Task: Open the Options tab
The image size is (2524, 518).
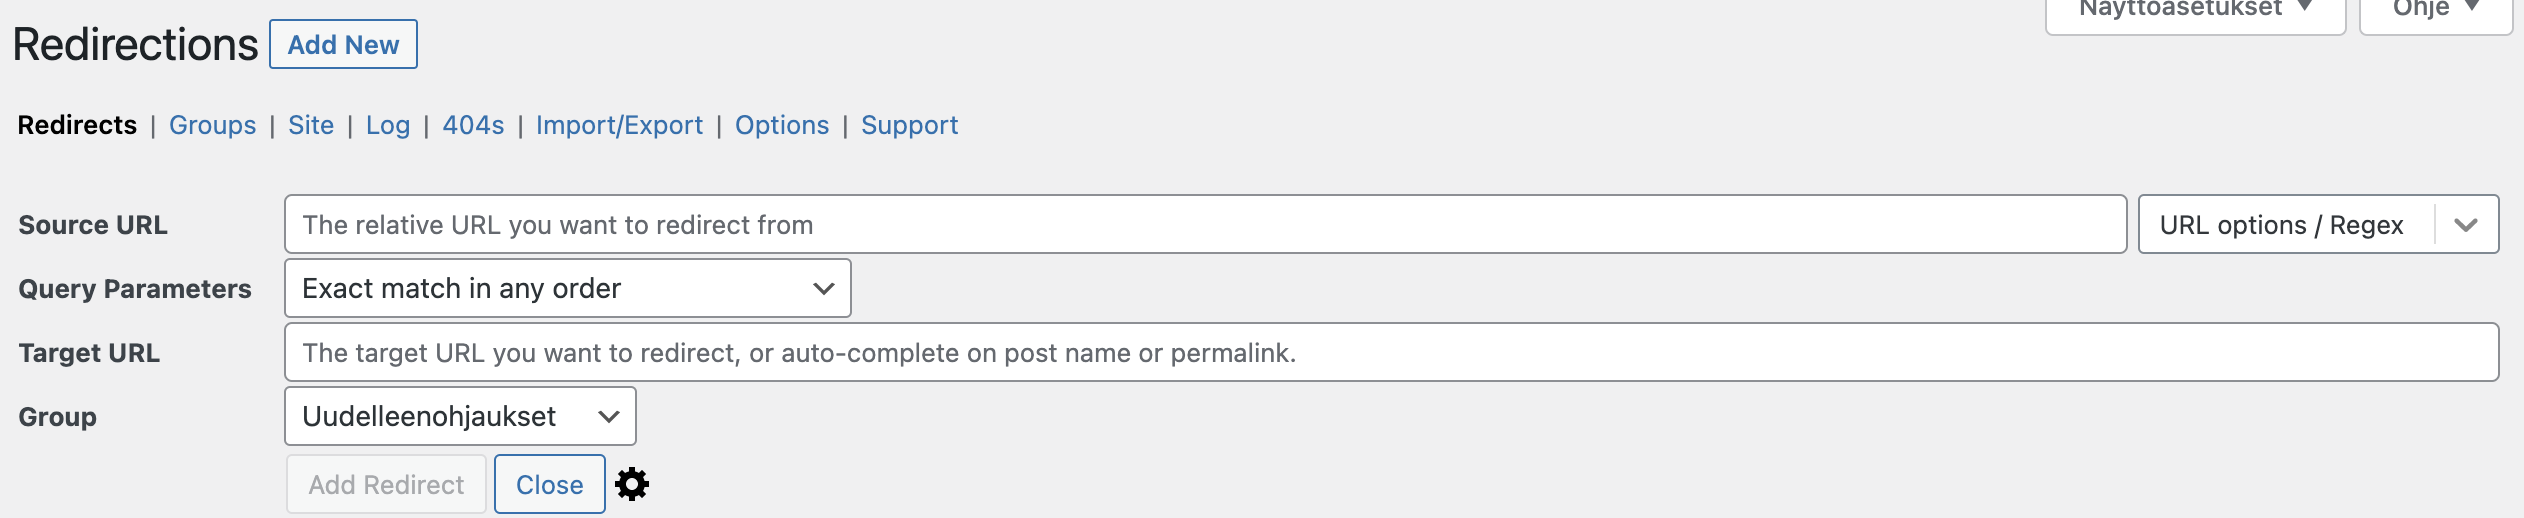Action: [x=782, y=125]
